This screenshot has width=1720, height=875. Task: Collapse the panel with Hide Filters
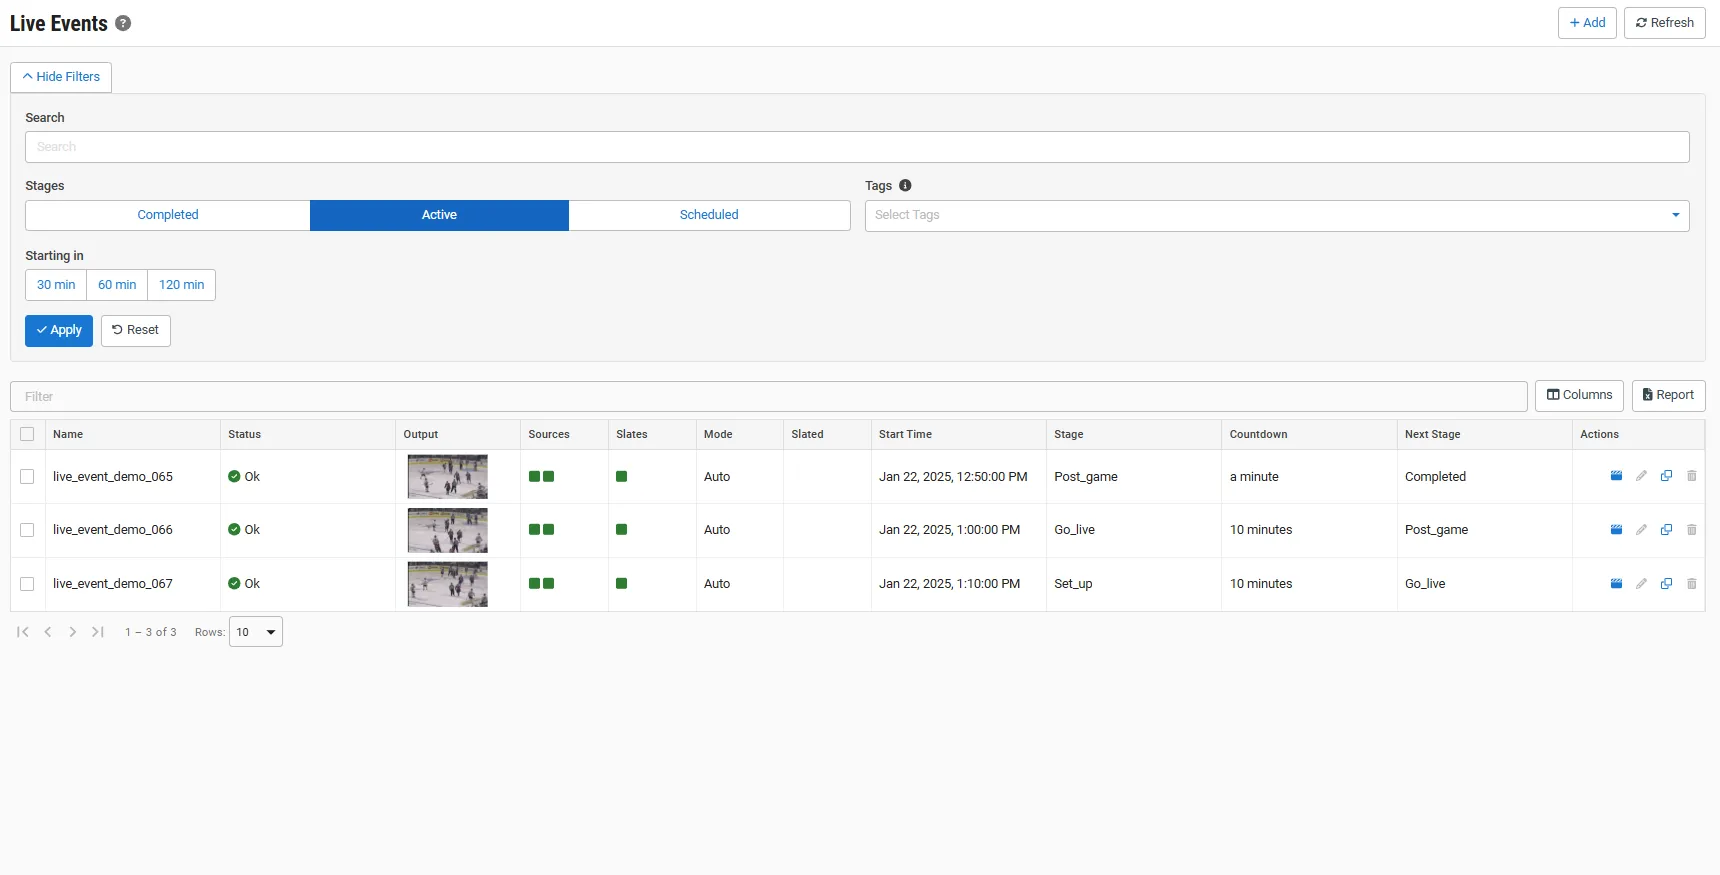[x=61, y=77]
